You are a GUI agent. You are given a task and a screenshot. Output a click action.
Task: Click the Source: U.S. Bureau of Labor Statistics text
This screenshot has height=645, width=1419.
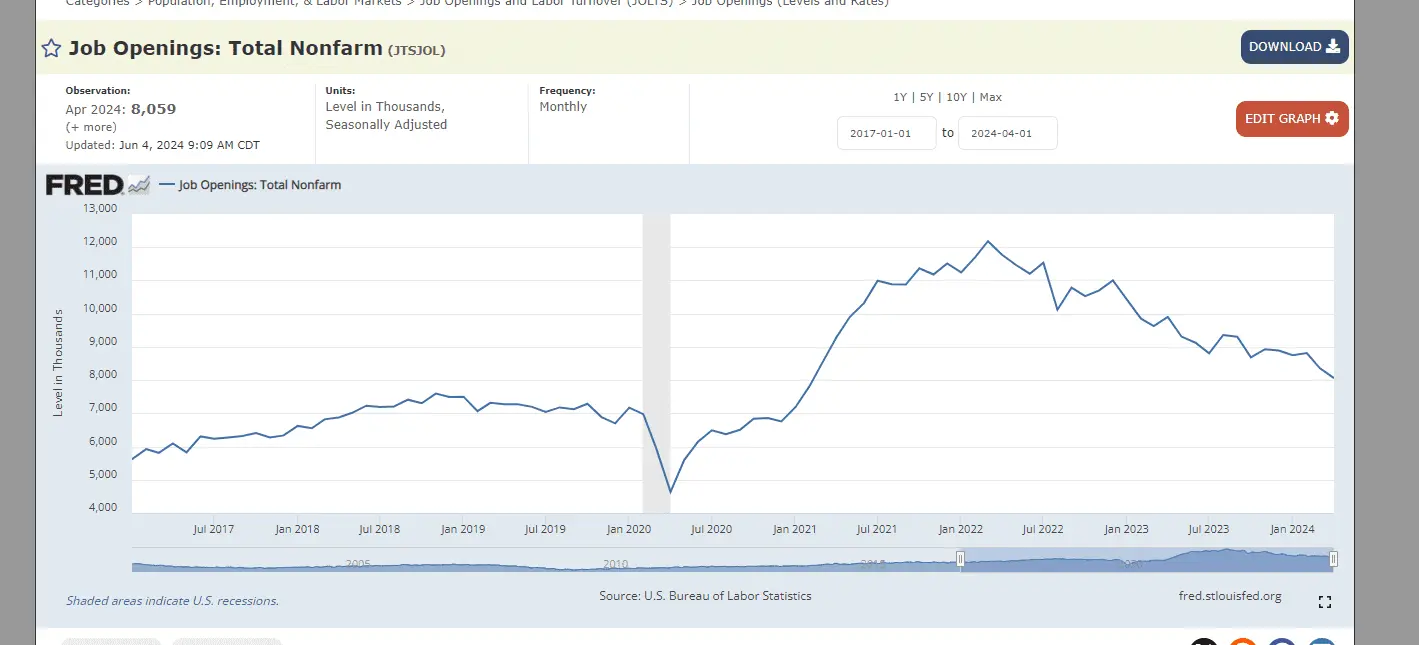click(705, 596)
